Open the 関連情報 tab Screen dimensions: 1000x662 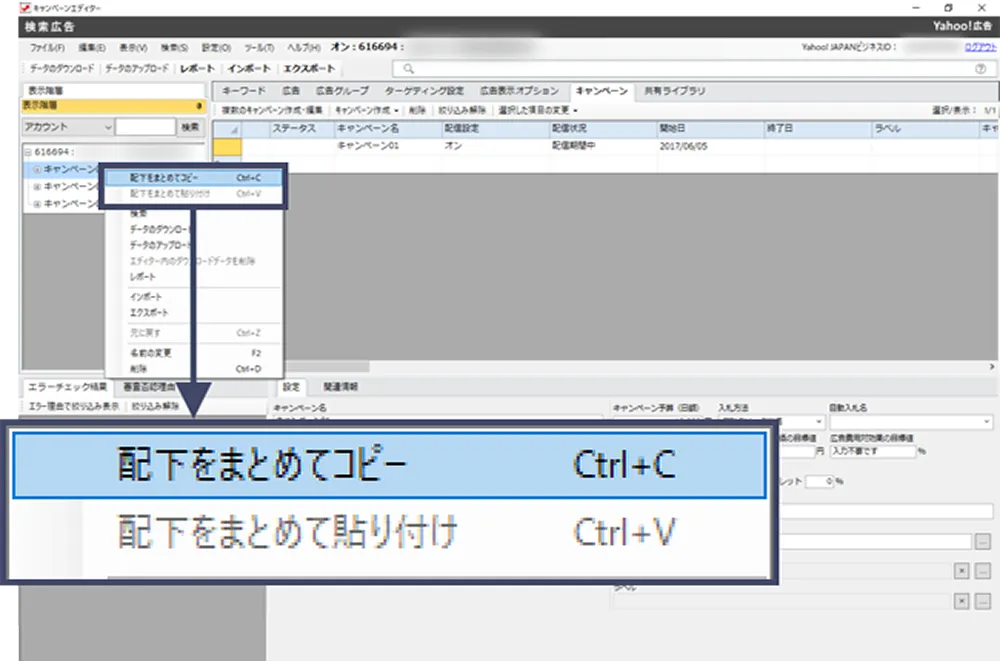[x=339, y=386]
